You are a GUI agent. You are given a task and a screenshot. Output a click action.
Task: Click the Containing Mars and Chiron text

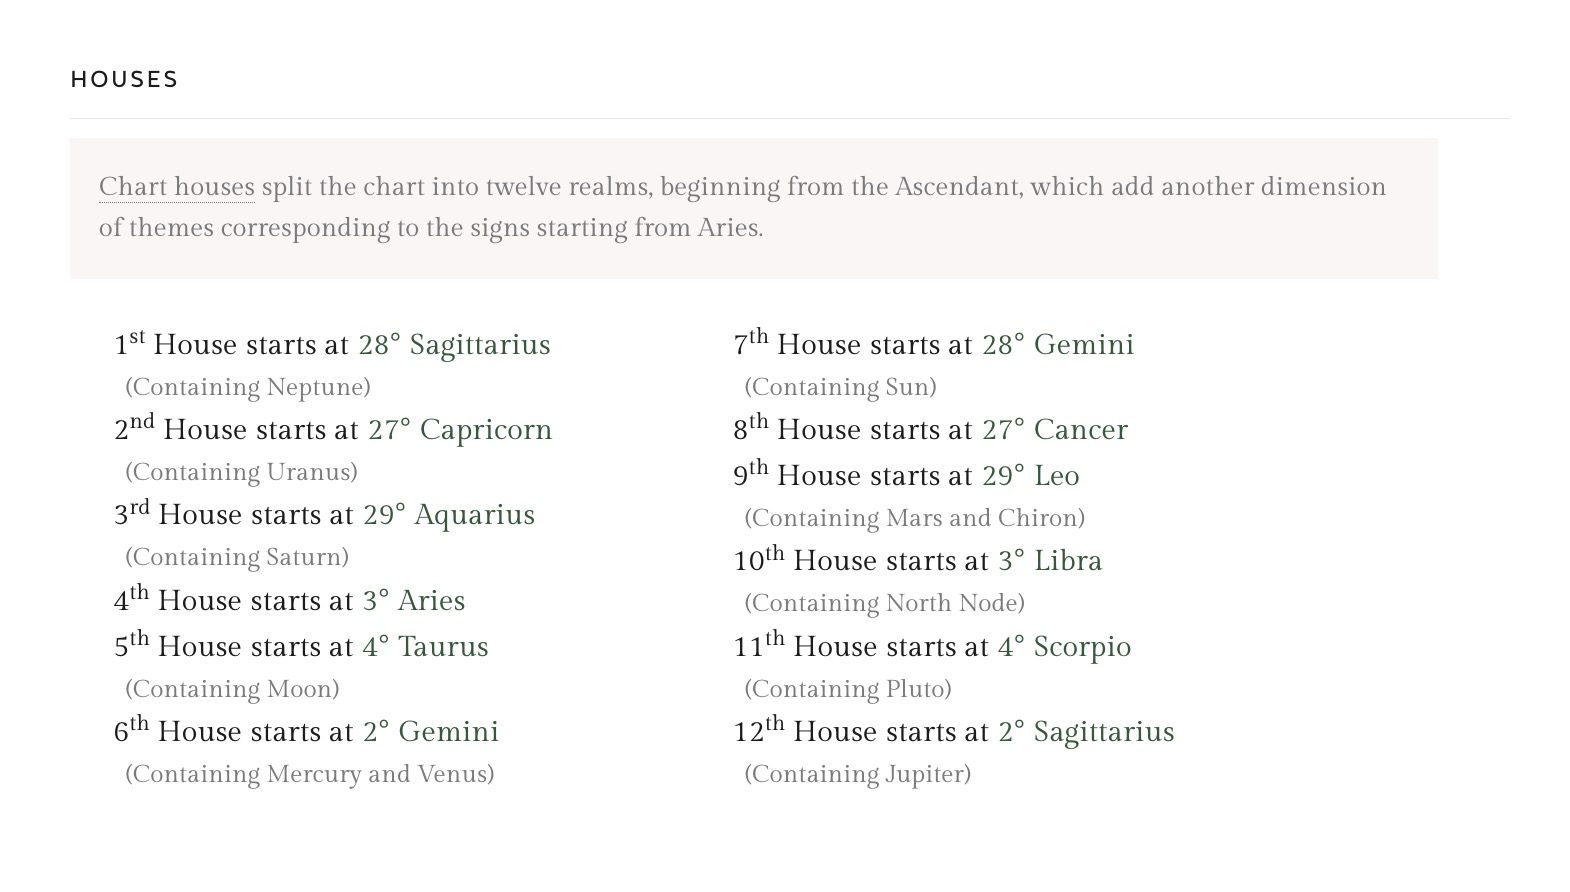pos(915,519)
